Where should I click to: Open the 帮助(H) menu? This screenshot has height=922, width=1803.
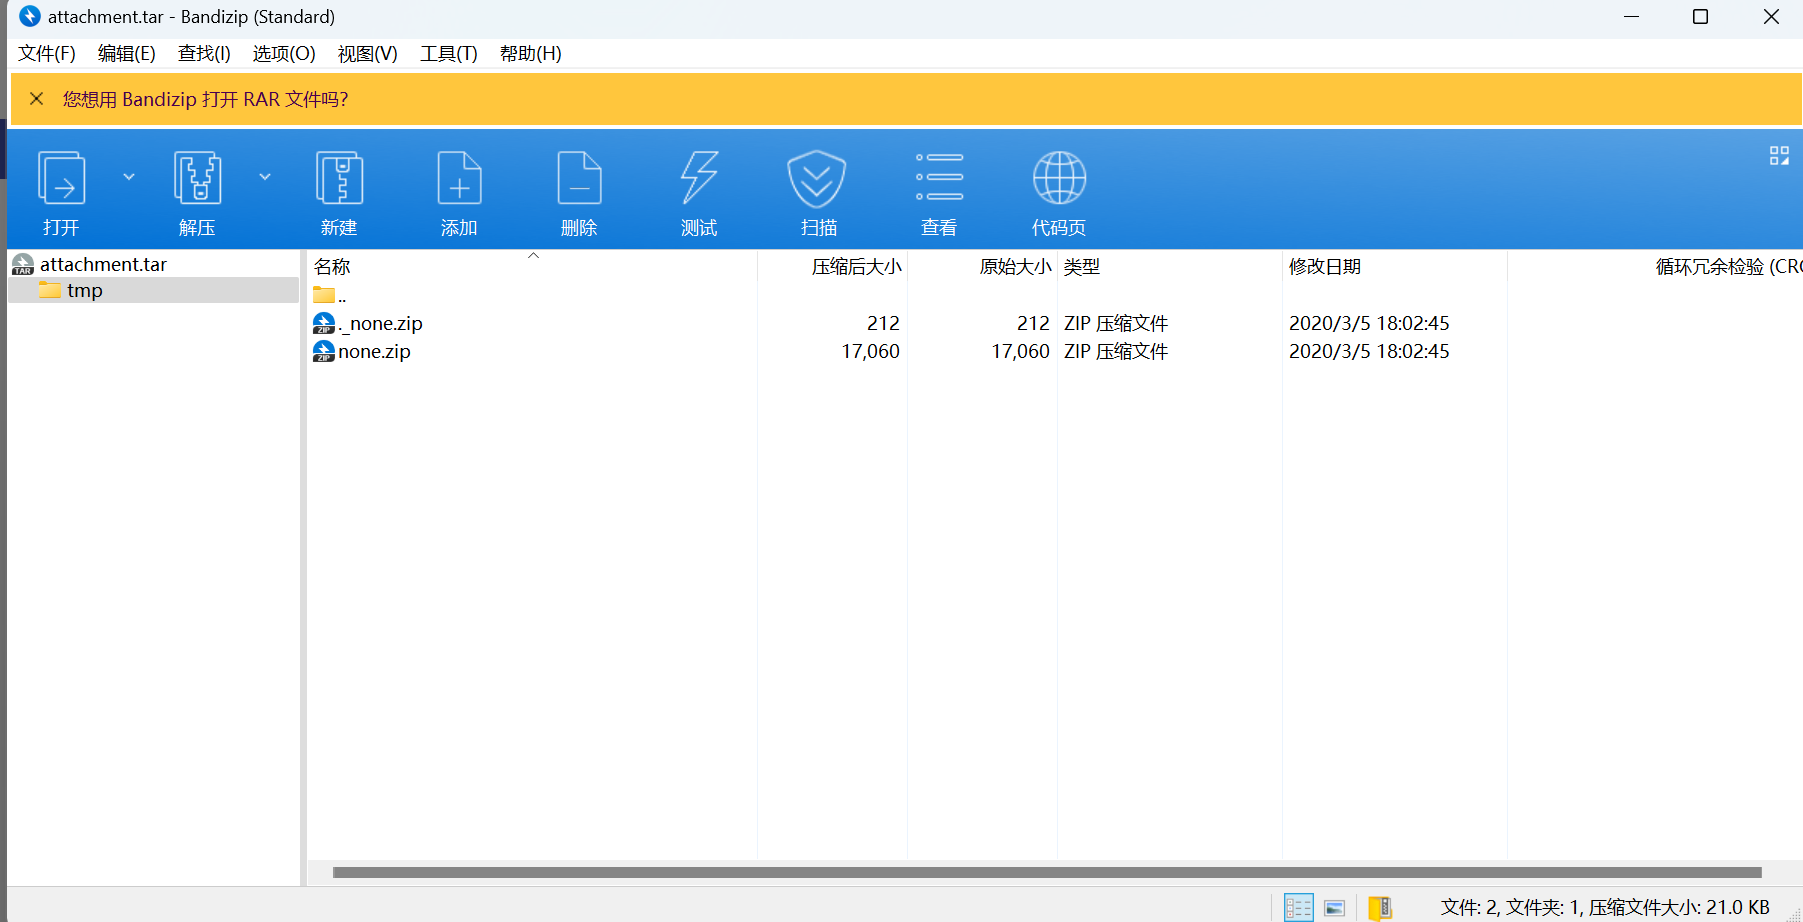(x=530, y=53)
